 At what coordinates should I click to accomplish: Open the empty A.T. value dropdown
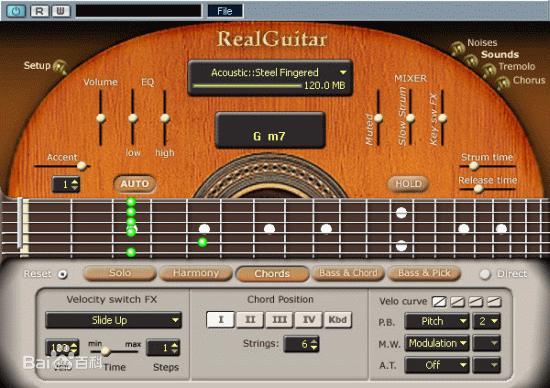(487, 365)
